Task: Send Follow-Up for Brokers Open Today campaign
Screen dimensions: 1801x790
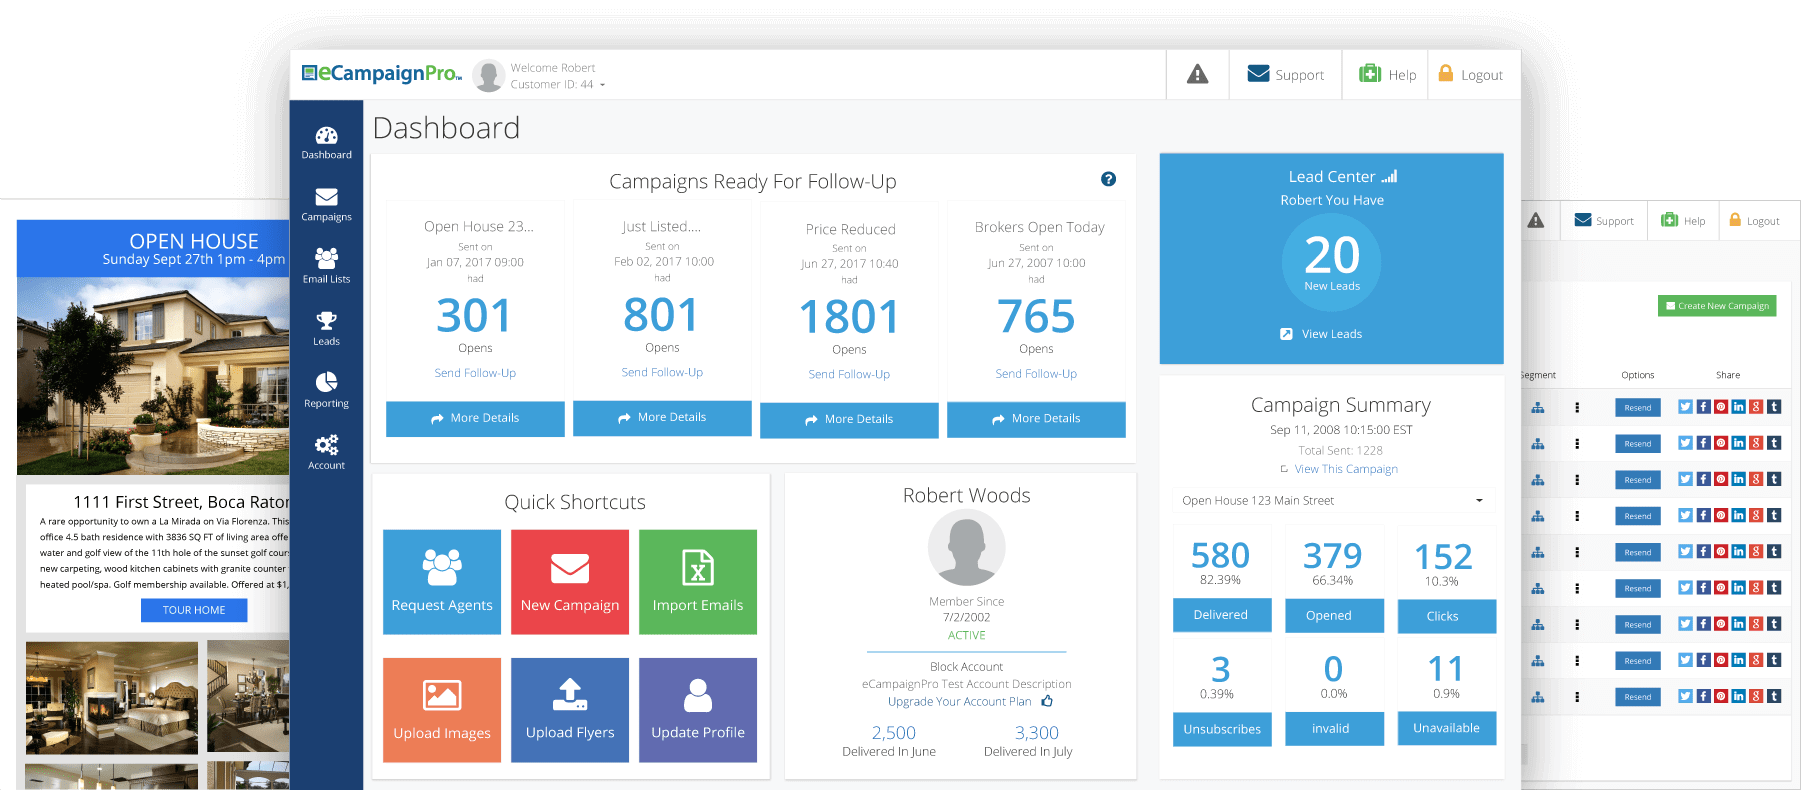Action: click(x=1036, y=374)
